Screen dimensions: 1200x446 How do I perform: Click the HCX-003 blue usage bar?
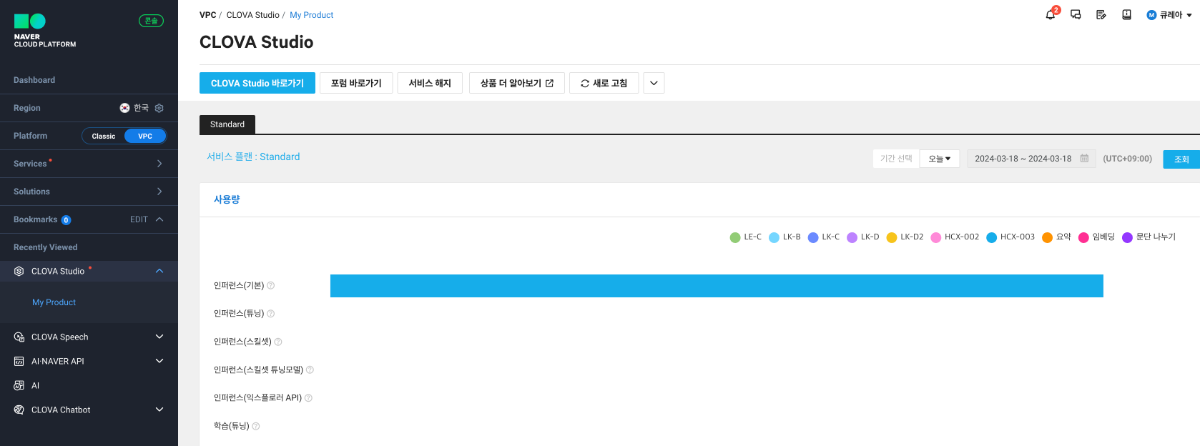click(716, 285)
